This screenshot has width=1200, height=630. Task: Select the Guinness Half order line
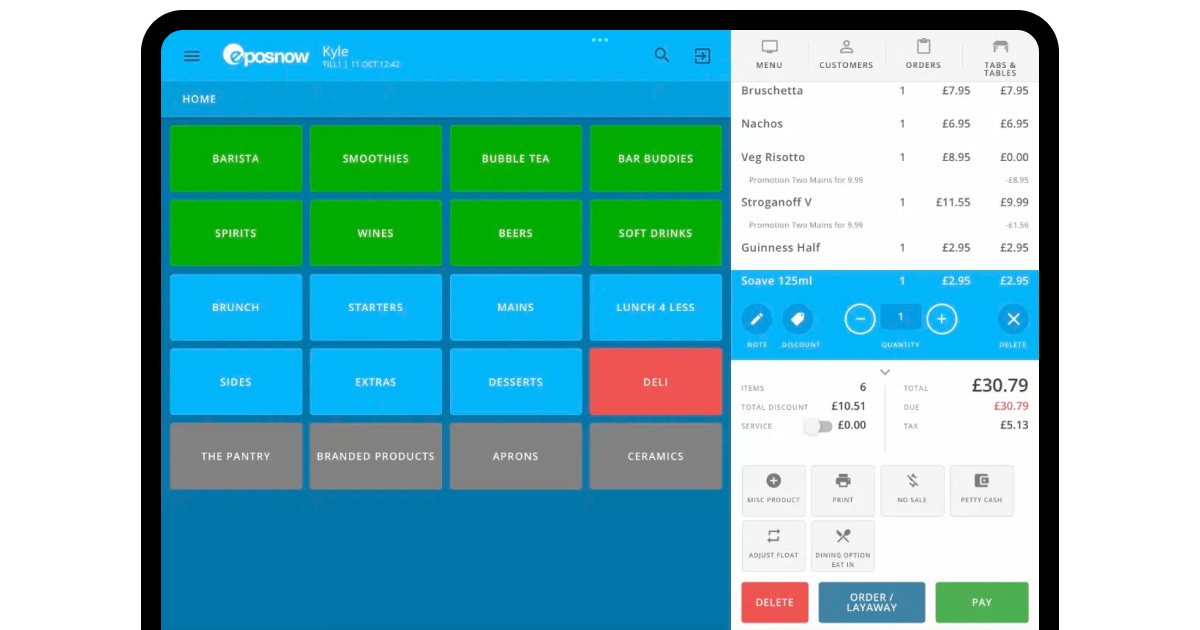(885, 248)
